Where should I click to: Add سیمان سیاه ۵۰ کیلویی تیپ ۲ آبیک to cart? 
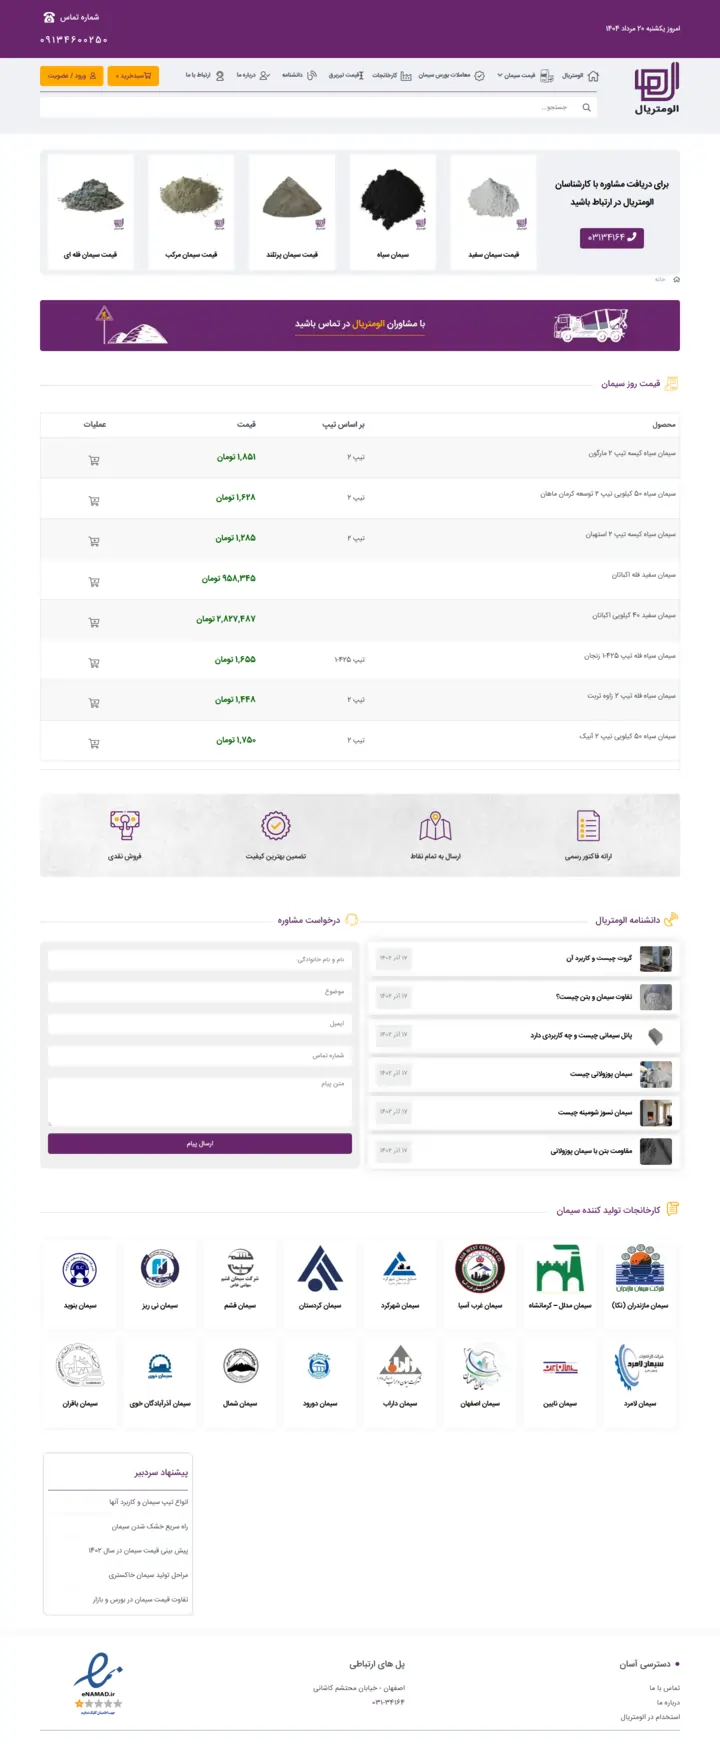click(x=94, y=744)
